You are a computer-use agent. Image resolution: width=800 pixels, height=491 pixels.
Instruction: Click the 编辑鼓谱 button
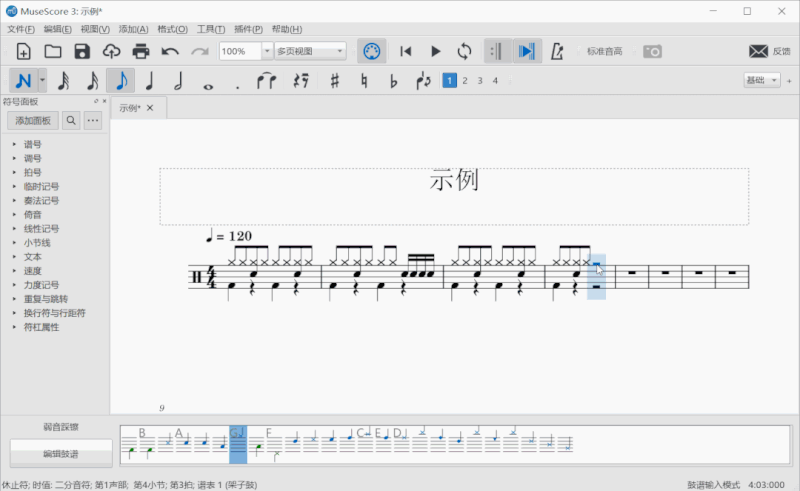tap(61, 454)
